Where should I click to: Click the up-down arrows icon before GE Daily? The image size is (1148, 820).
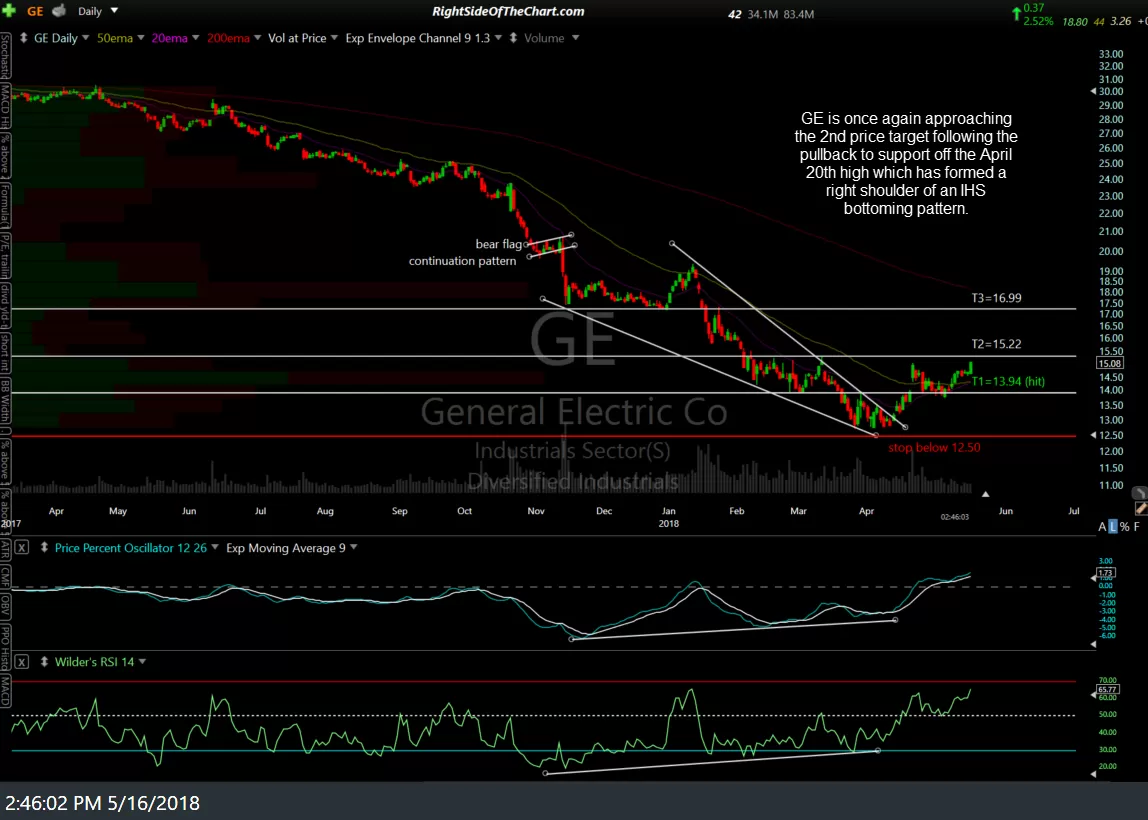(x=23, y=37)
